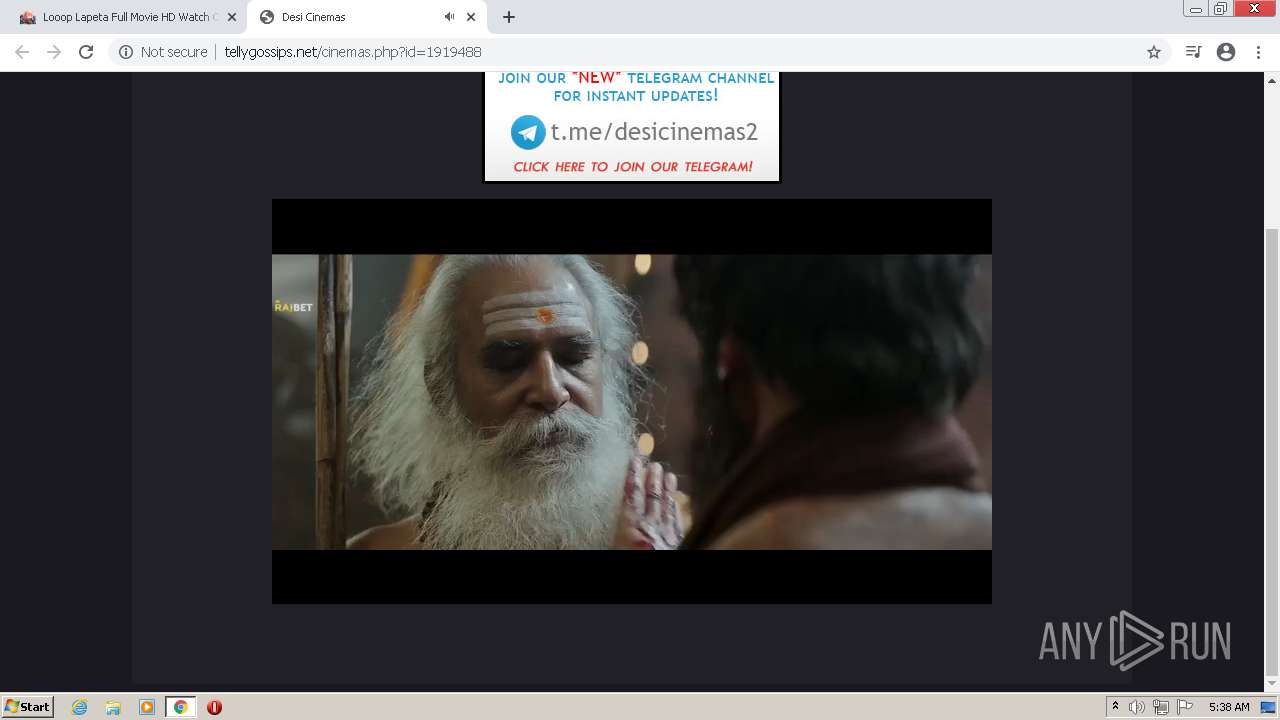Open File Explorer from taskbar
This screenshot has height=720, width=1280.
click(x=113, y=707)
